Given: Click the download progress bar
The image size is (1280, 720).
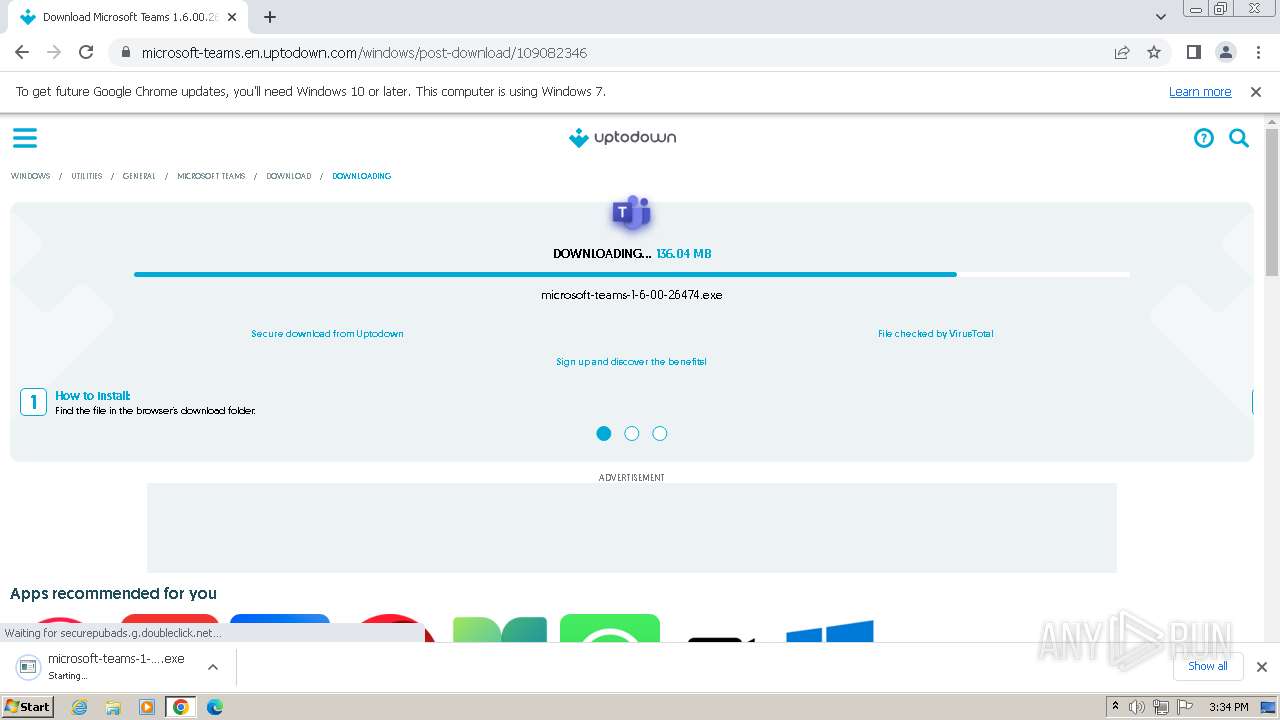Looking at the screenshot, I should coord(632,274).
